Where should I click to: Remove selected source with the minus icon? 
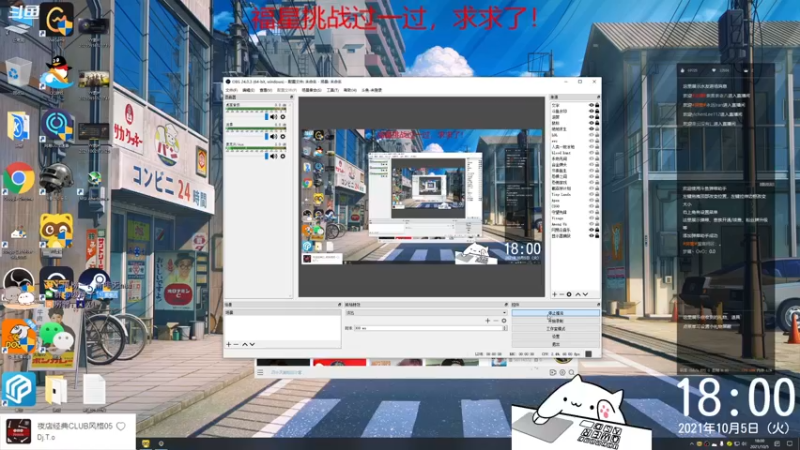[562, 294]
